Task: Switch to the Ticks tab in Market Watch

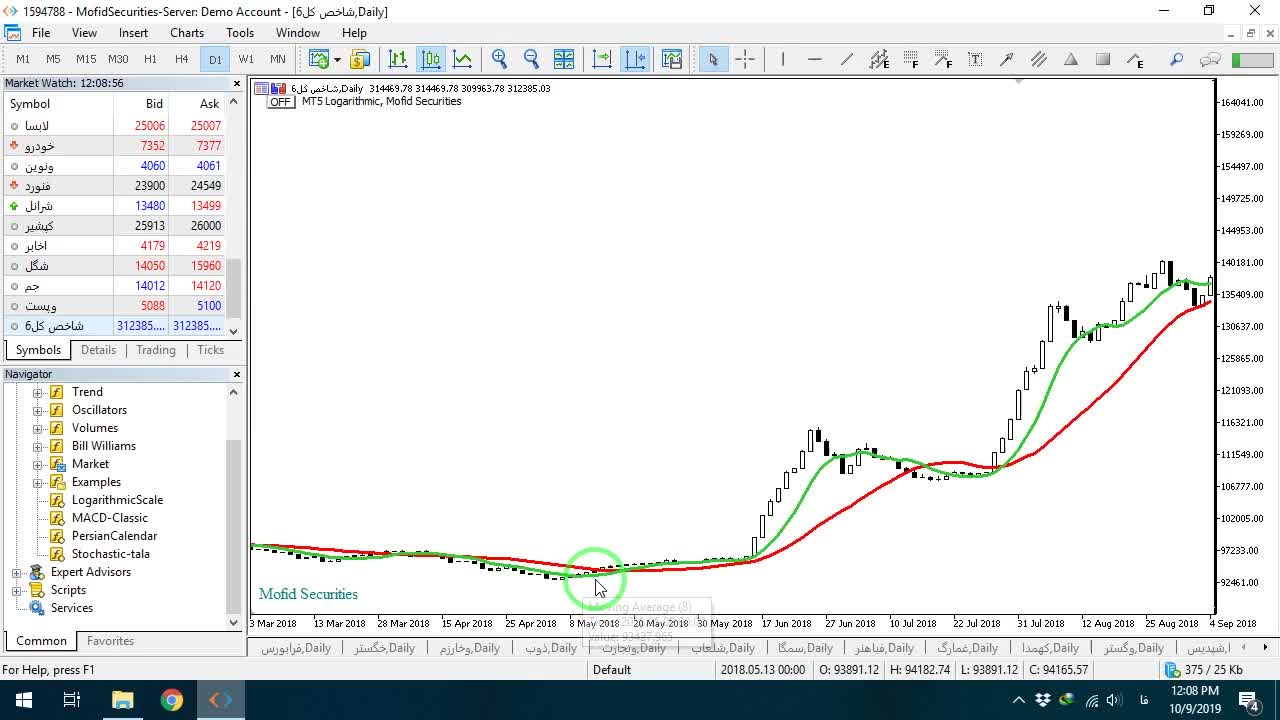Action: 210,350
